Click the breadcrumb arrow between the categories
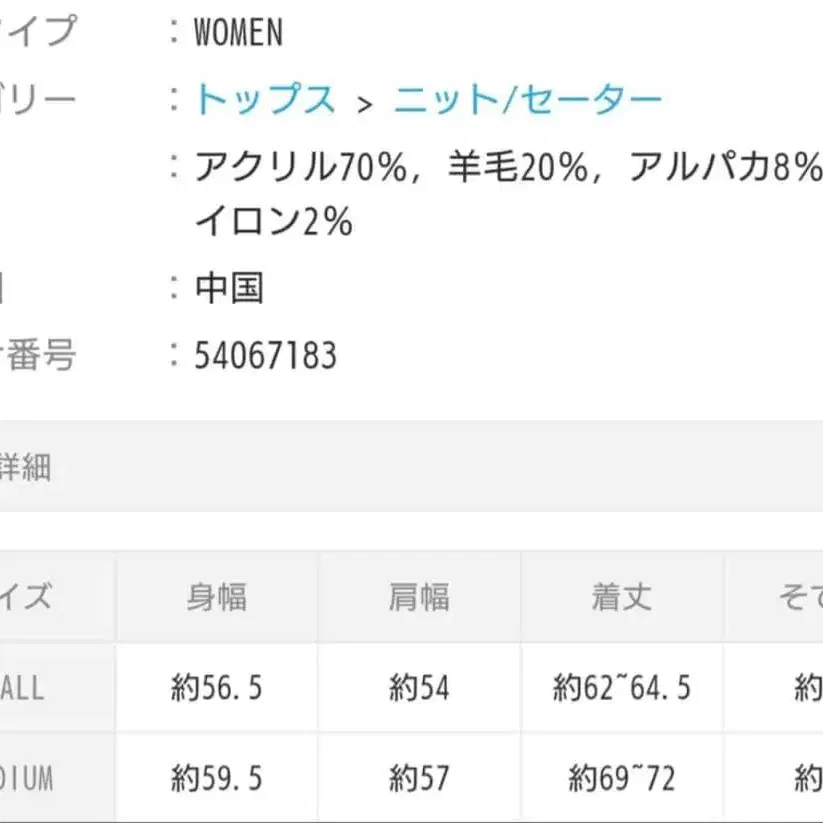Screen dimensions: 823x823 tap(365, 102)
